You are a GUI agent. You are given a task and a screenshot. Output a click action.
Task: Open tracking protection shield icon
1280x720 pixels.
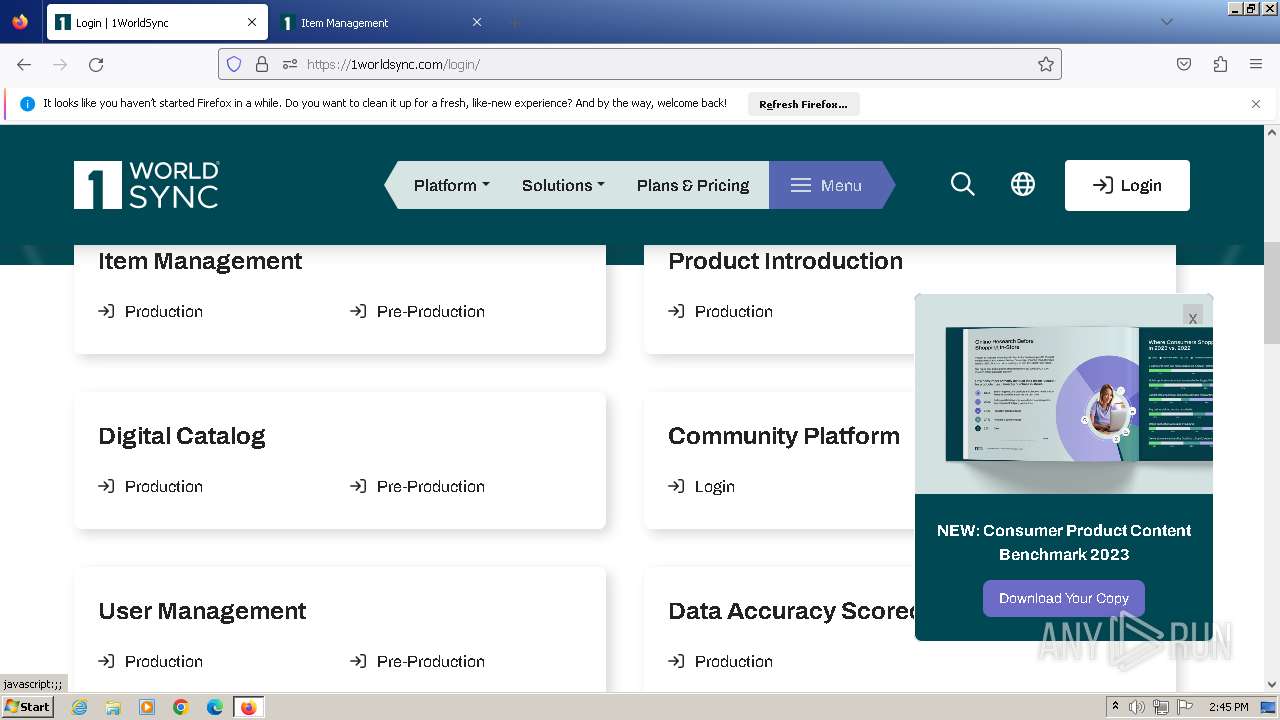click(x=234, y=64)
